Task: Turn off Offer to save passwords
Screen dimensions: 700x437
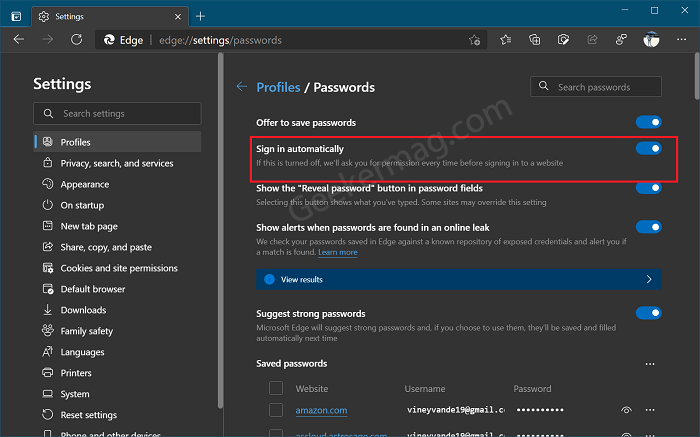Action: (649, 122)
